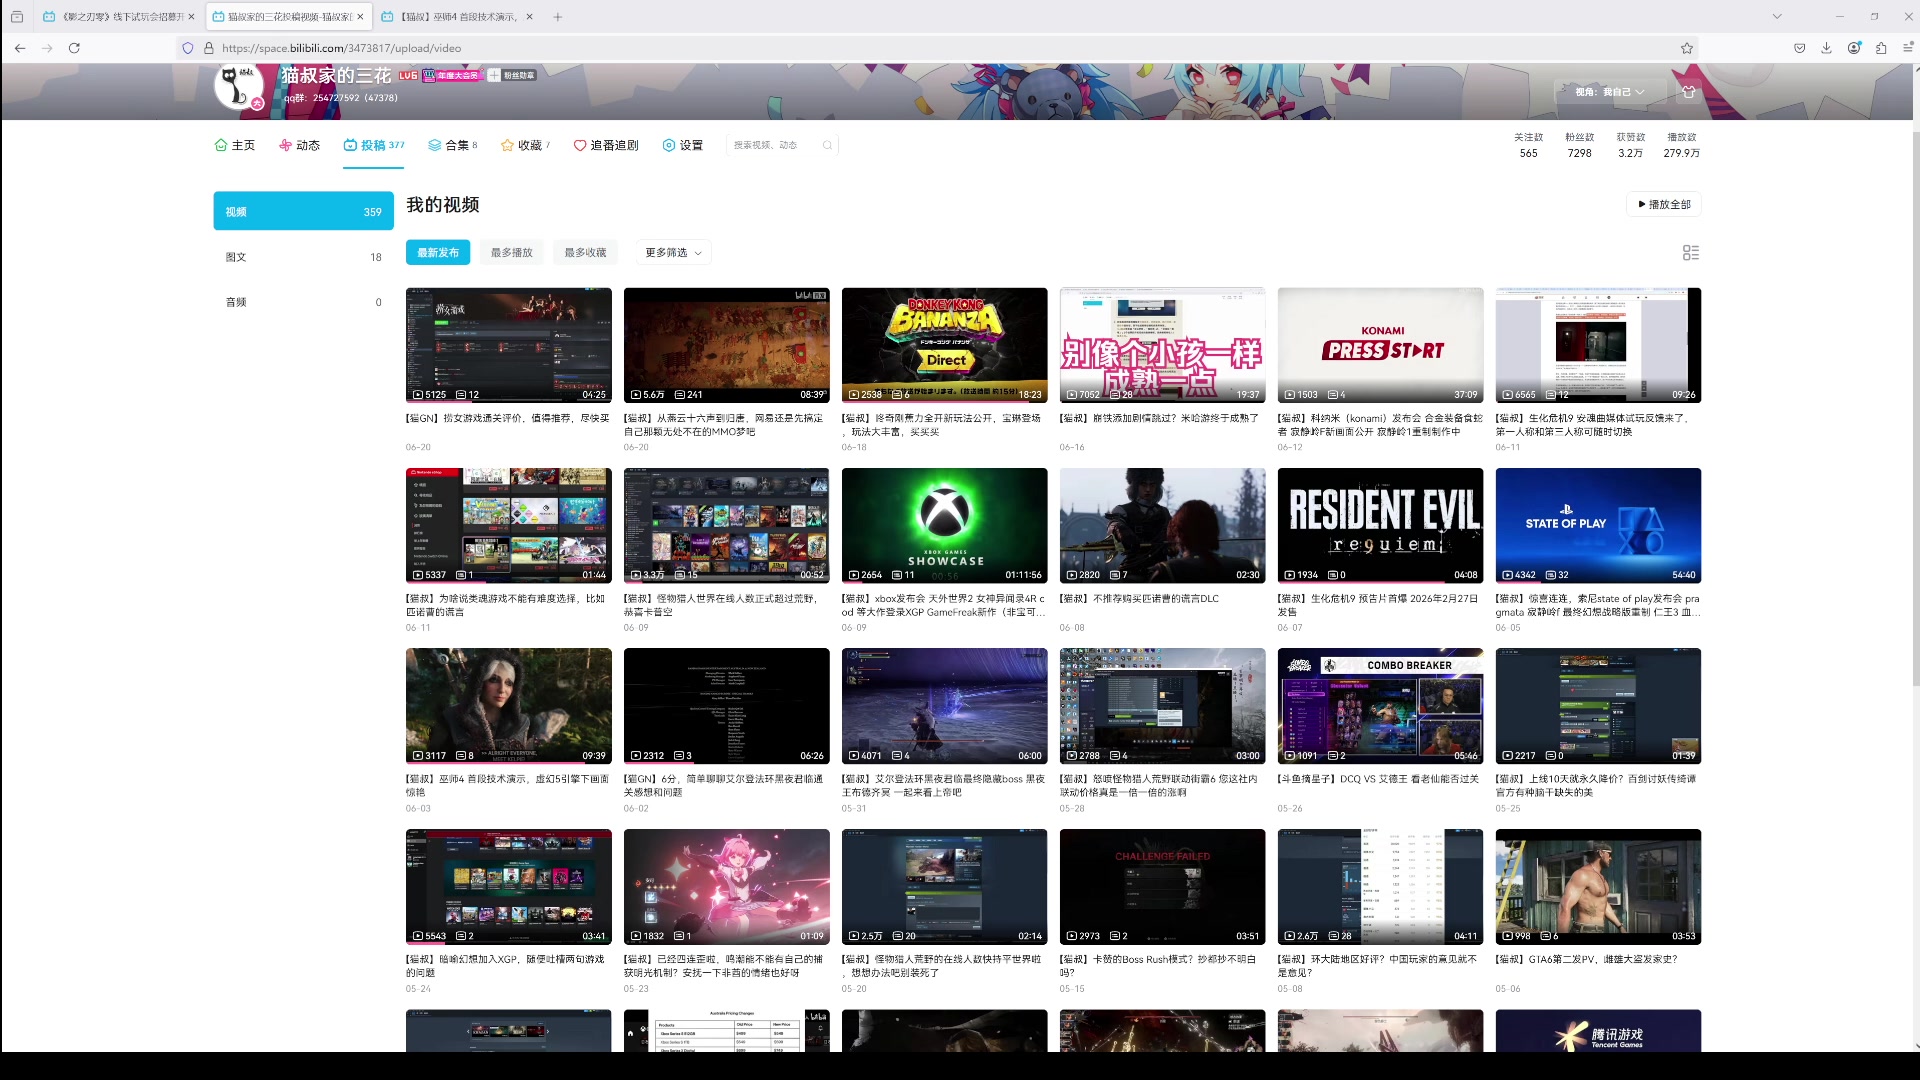The height and width of the screenshot is (1080, 1920).
Task: Click the 获赞数 3.2万 stat
Action: pos(1631,145)
